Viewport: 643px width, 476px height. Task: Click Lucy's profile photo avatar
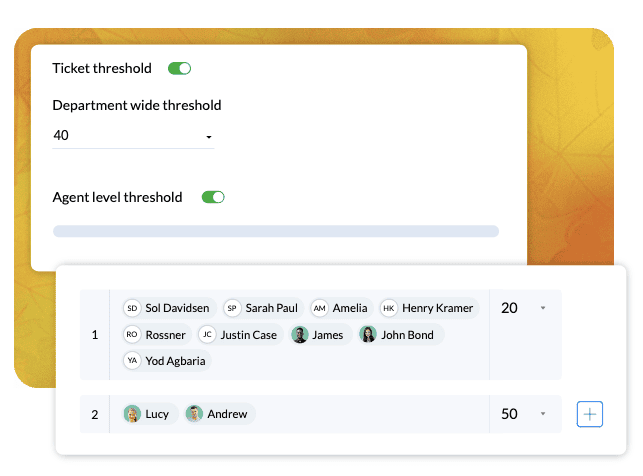(132, 414)
